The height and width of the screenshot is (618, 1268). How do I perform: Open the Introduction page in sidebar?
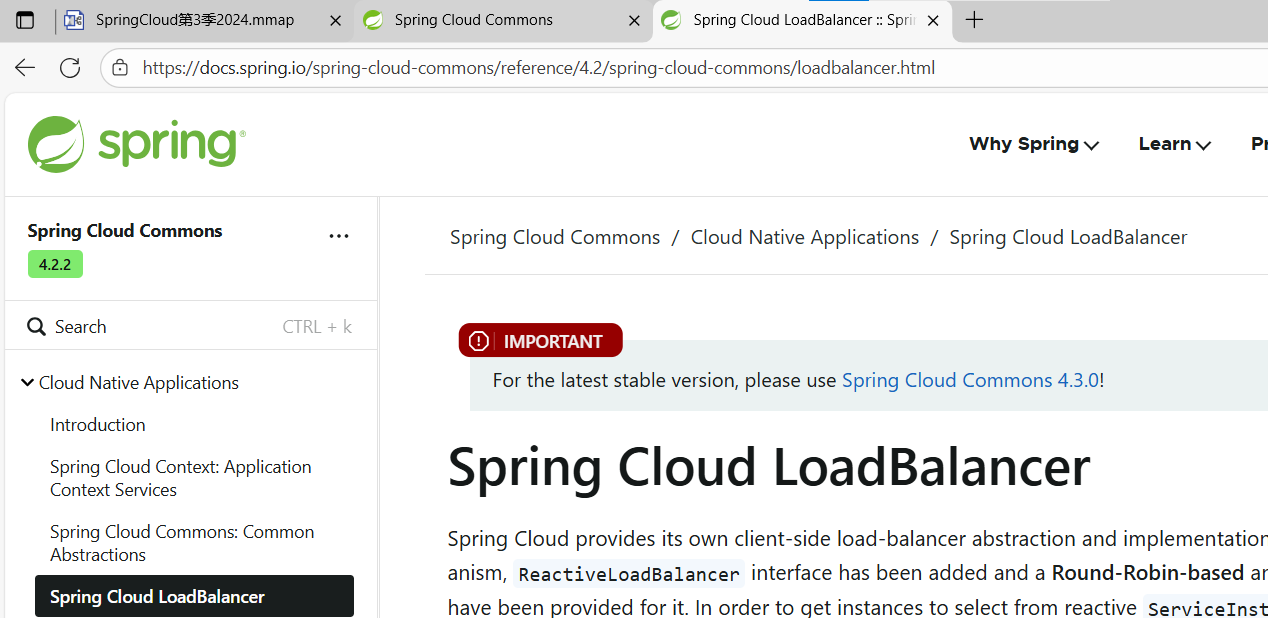[98, 425]
